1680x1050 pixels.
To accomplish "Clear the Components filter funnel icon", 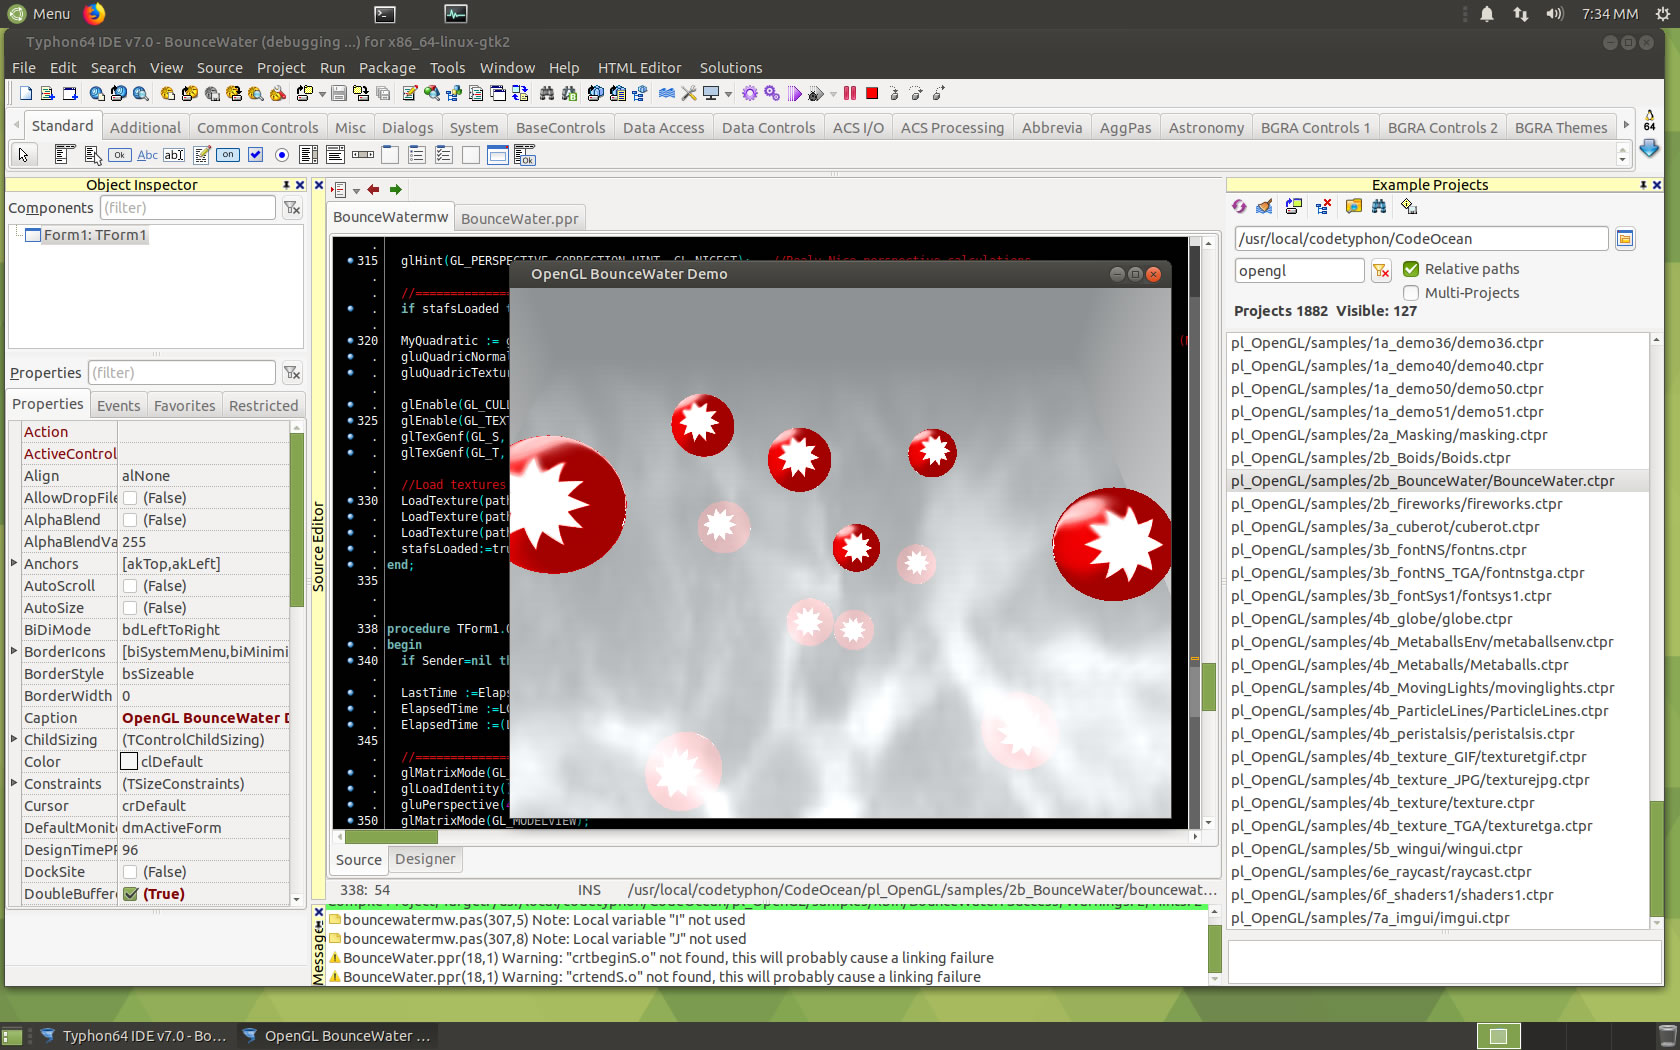I will (292, 207).
